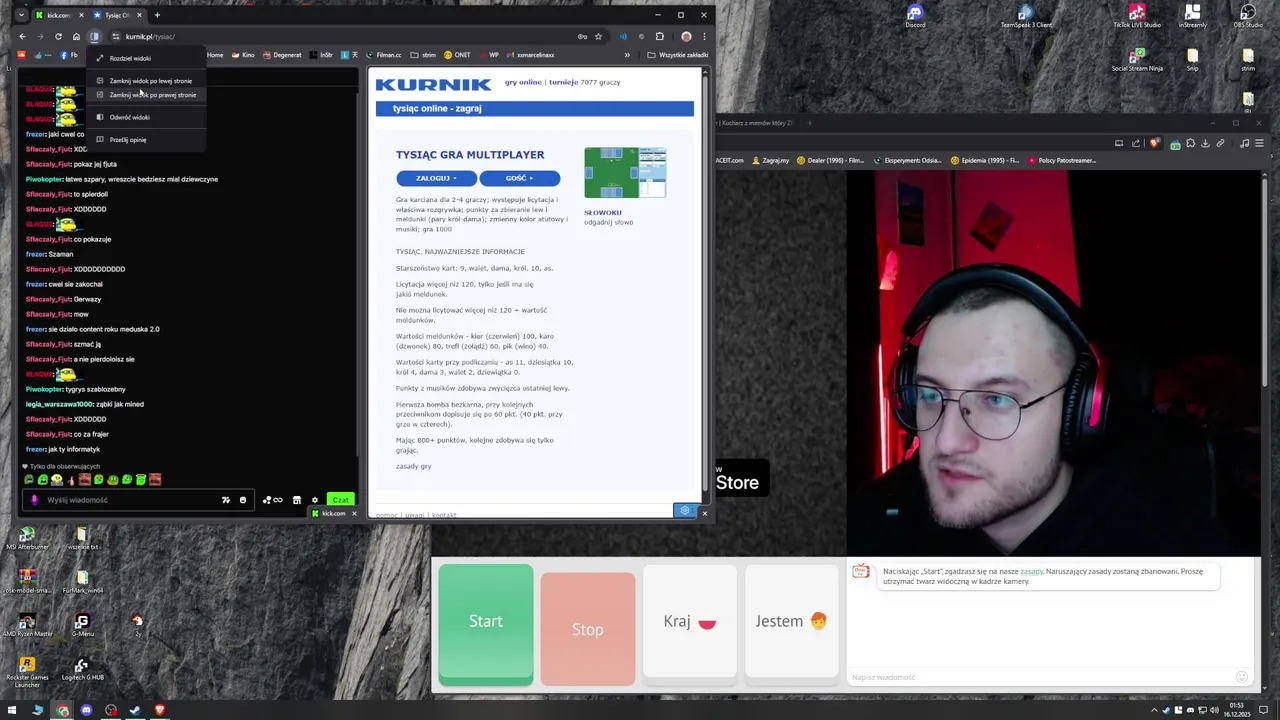Image resolution: width=1280 pixels, height=720 pixels.
Task: Open the Zagraj.my bookmark in Brave
Action: tap(770, 160)
